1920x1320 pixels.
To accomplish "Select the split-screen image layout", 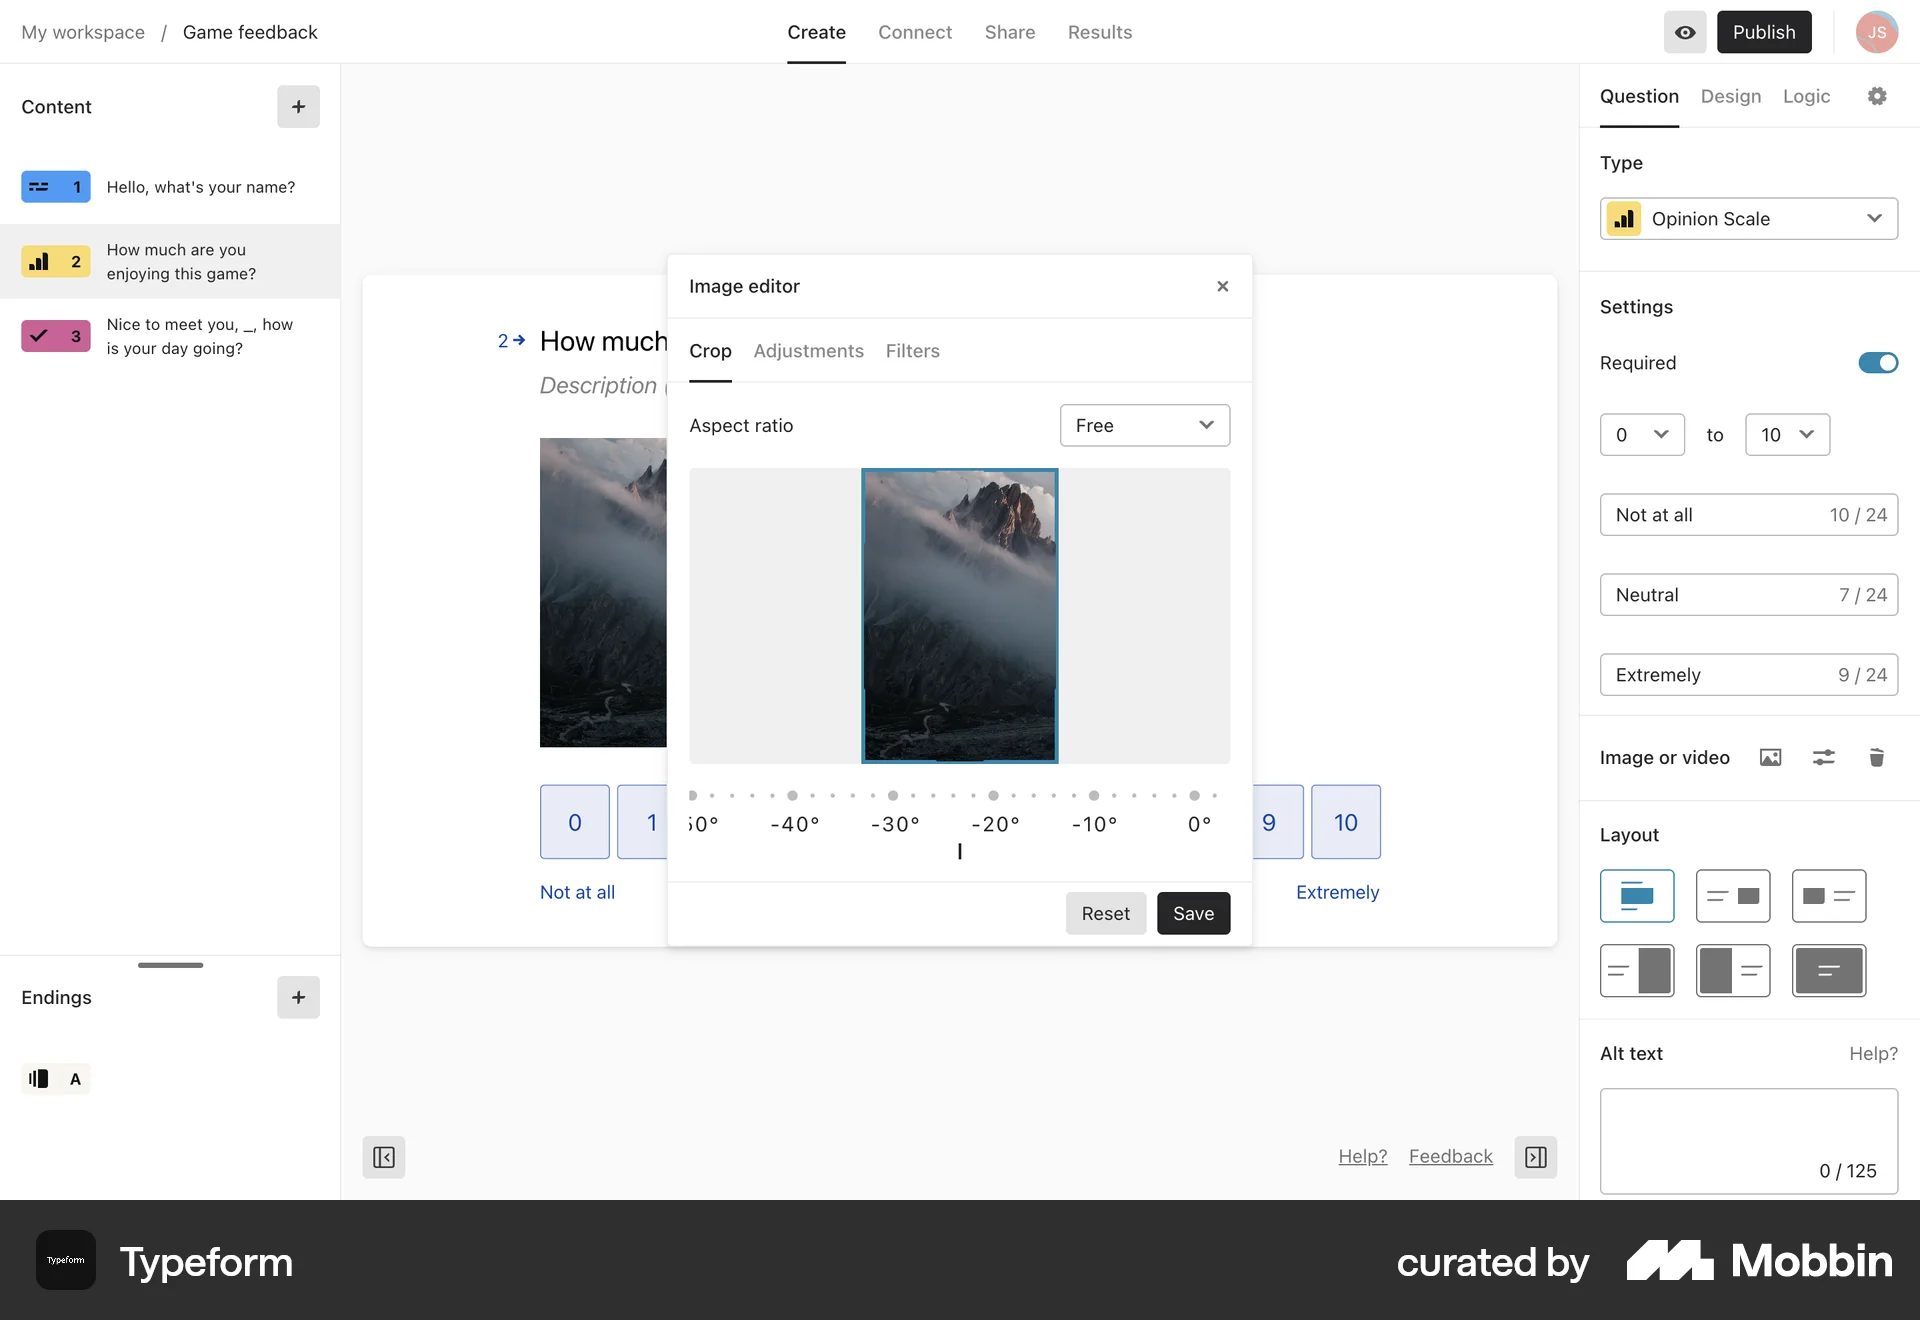I will coord(1637,970).
